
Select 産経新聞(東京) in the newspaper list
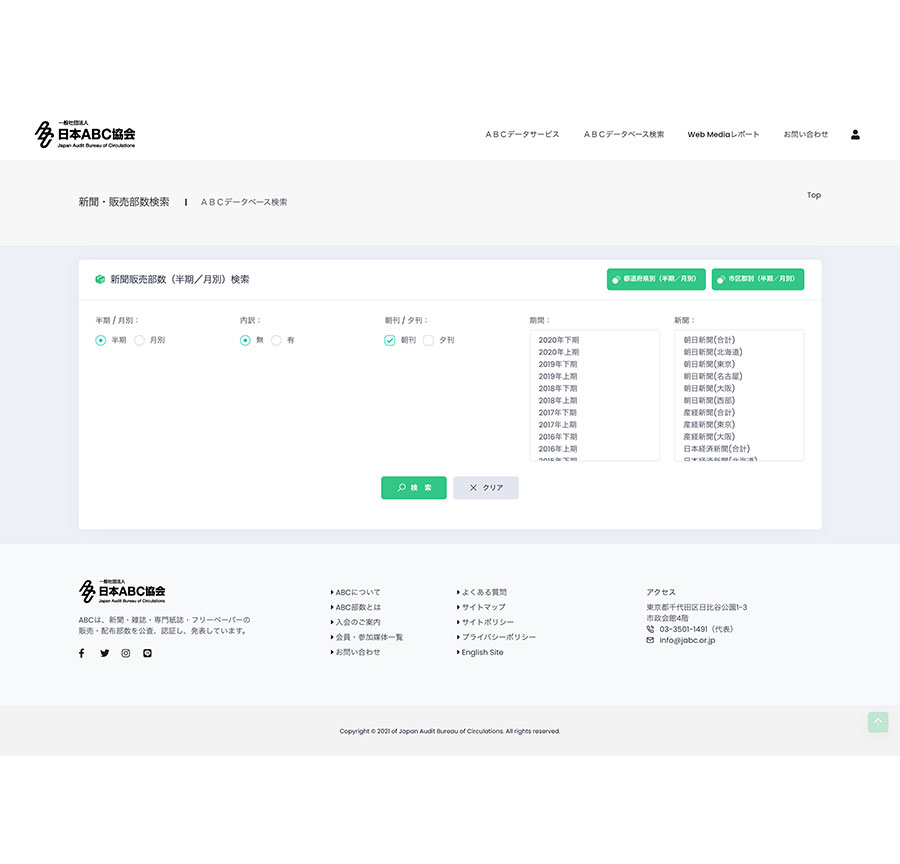coord(739,424)
